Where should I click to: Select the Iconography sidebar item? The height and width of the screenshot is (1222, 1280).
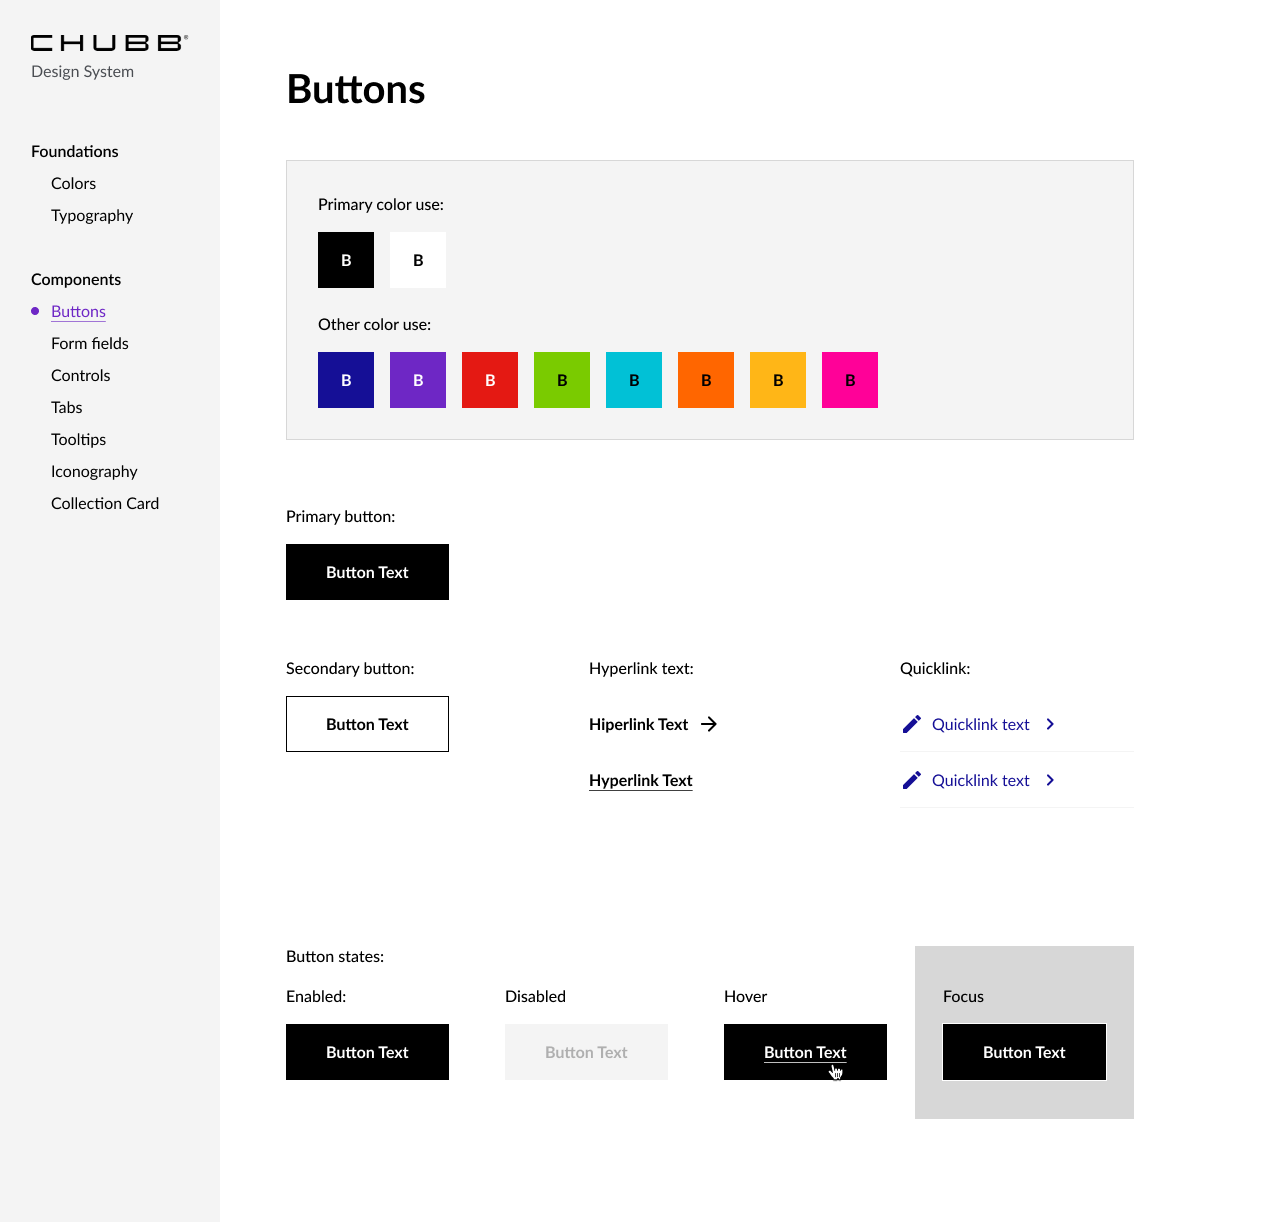pos(94,471)
